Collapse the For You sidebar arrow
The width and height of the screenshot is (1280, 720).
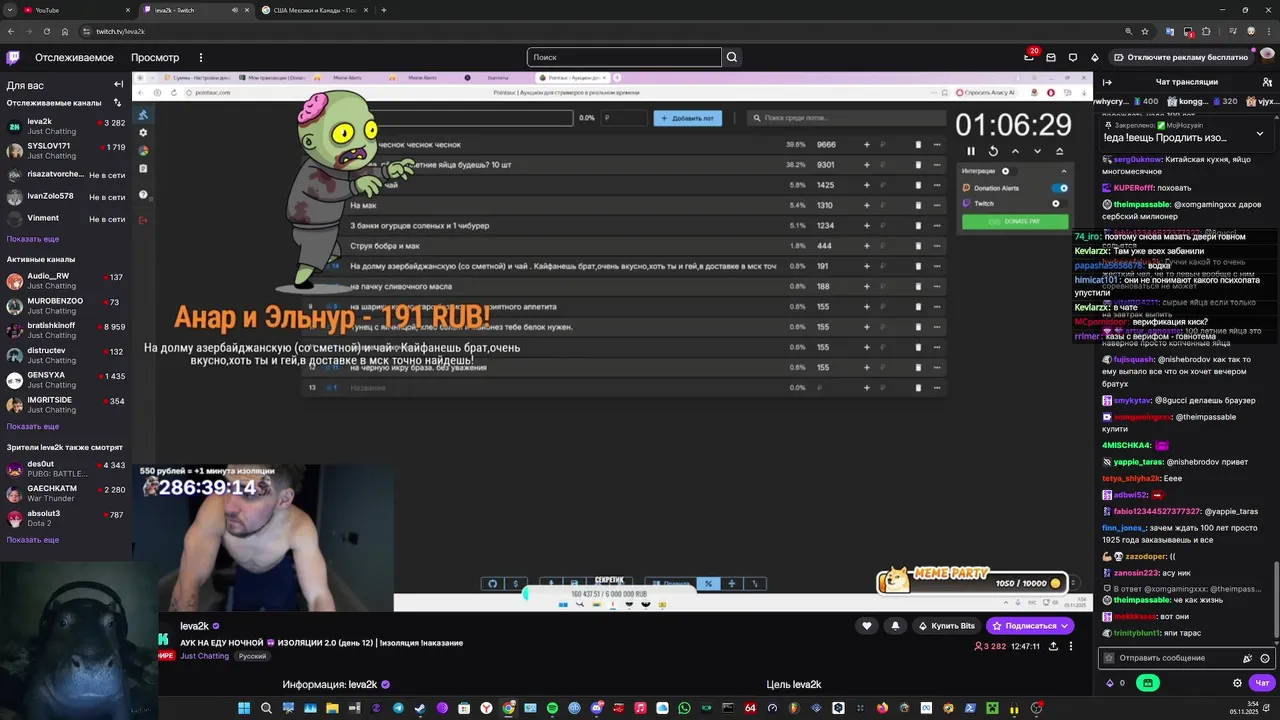118,84
